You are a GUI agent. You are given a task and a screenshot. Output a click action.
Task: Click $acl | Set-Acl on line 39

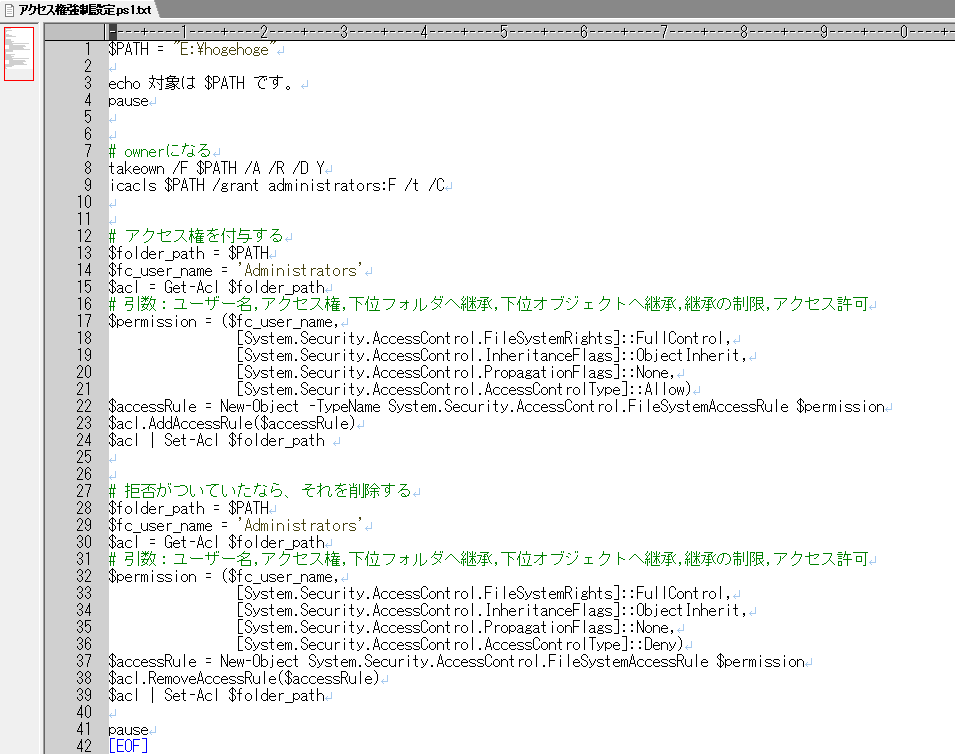tap(216, 696)
